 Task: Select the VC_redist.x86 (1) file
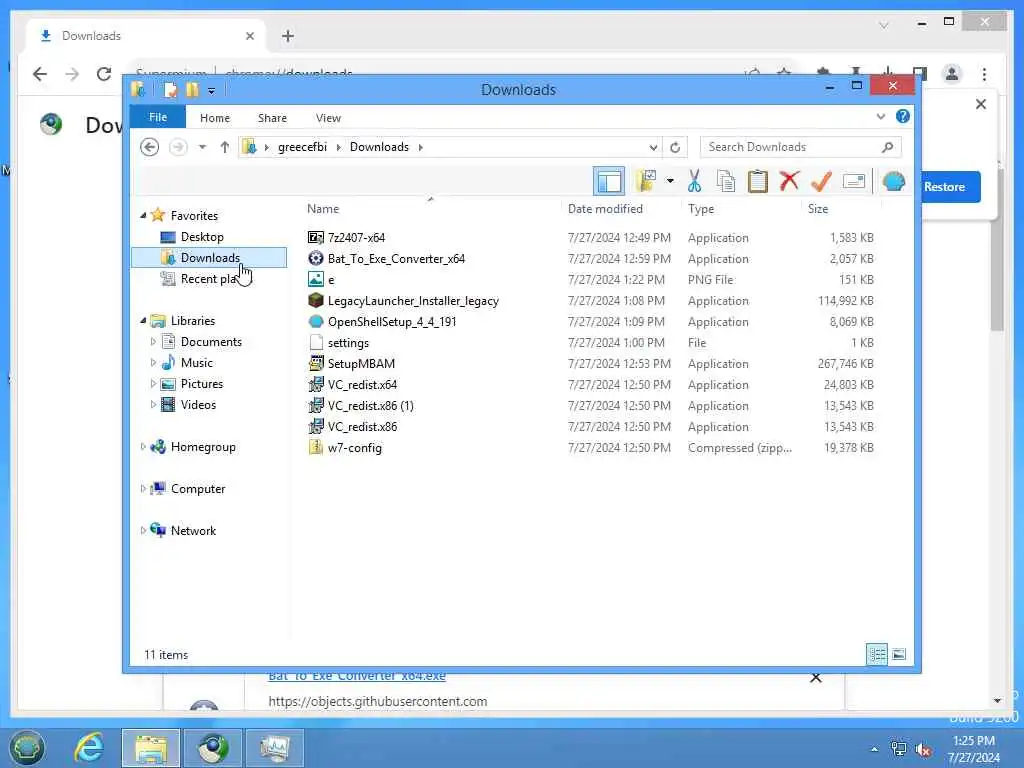(370, 406)
